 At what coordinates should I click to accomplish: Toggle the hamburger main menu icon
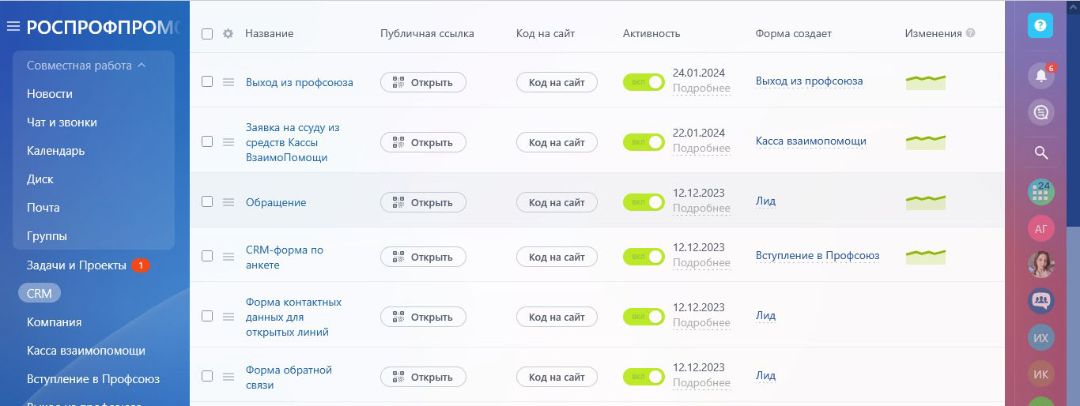point(13,27)
